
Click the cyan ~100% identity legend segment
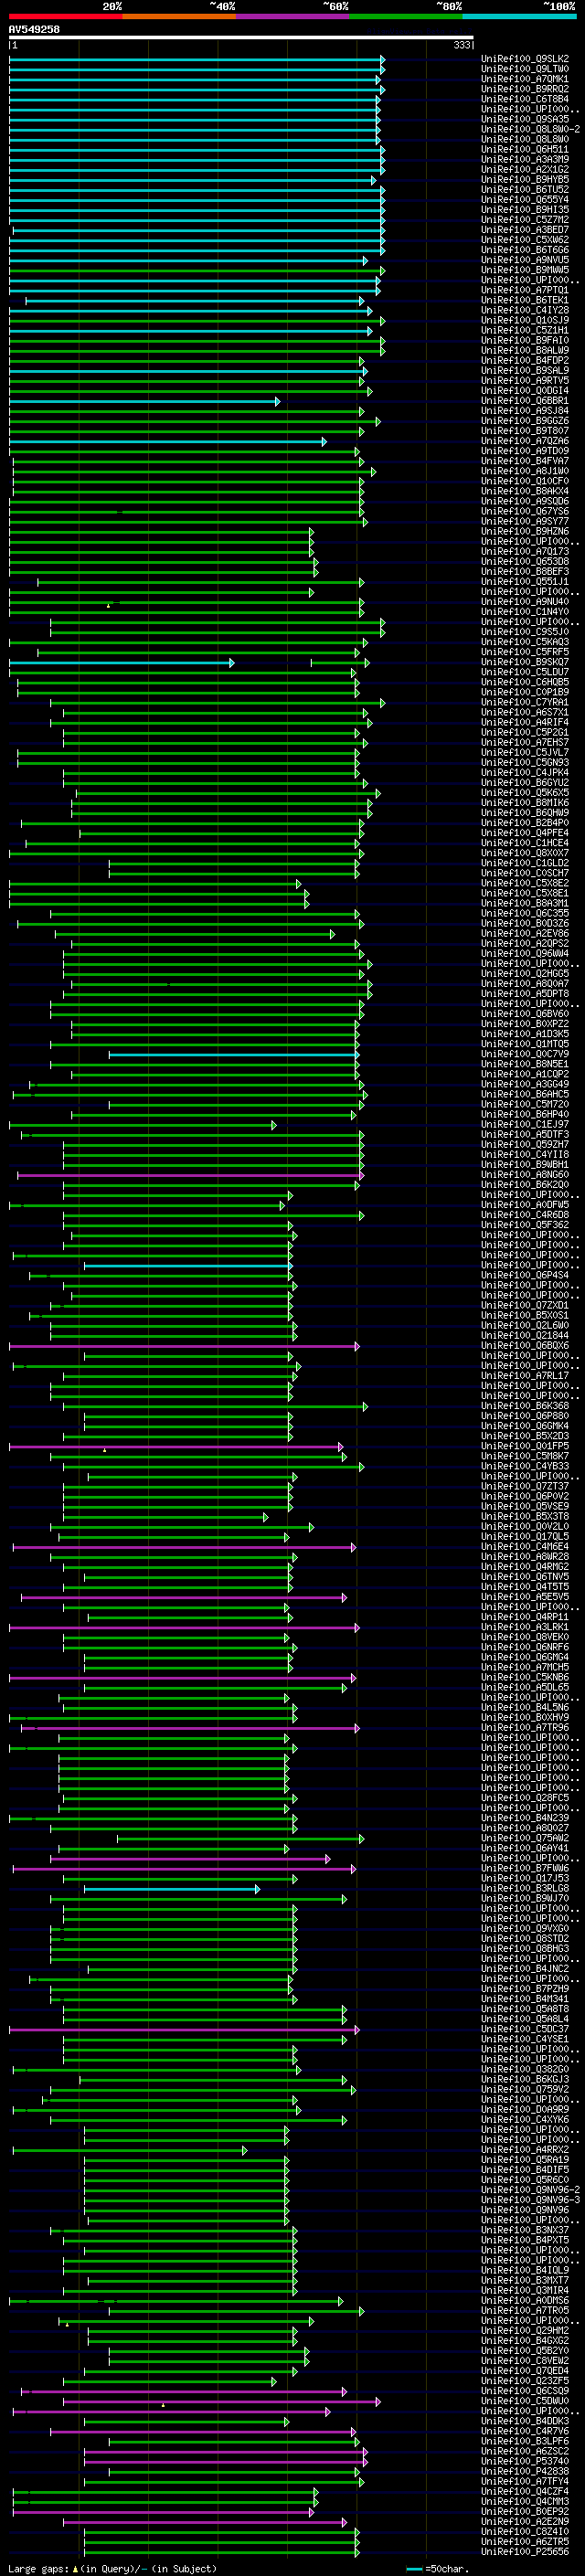click(519, 16)
